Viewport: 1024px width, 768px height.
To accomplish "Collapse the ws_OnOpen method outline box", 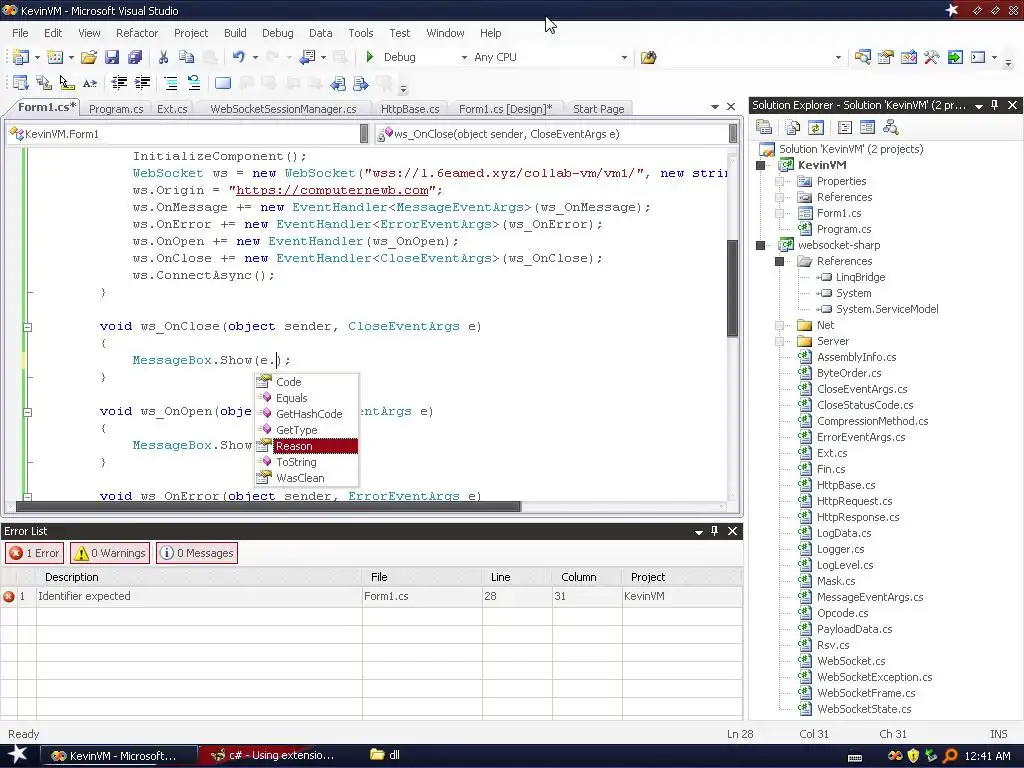I will coord(27,412).
